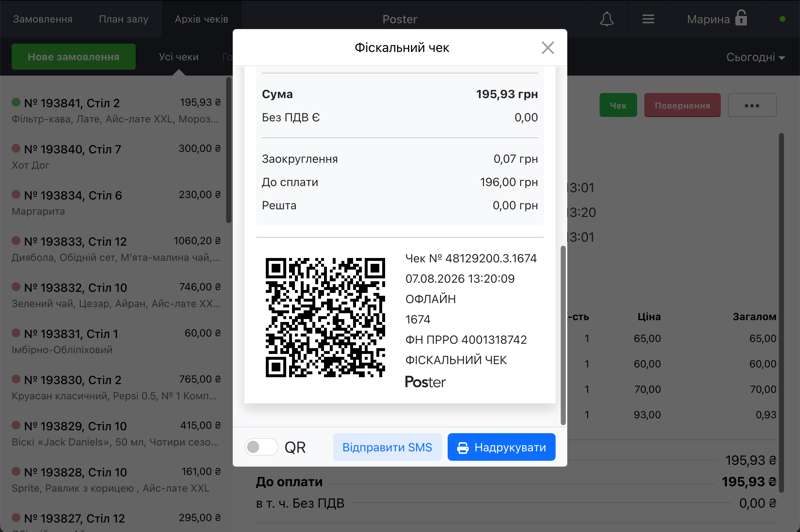
Task: Click the lock icon next to Марина
Action: coord(741,18)
